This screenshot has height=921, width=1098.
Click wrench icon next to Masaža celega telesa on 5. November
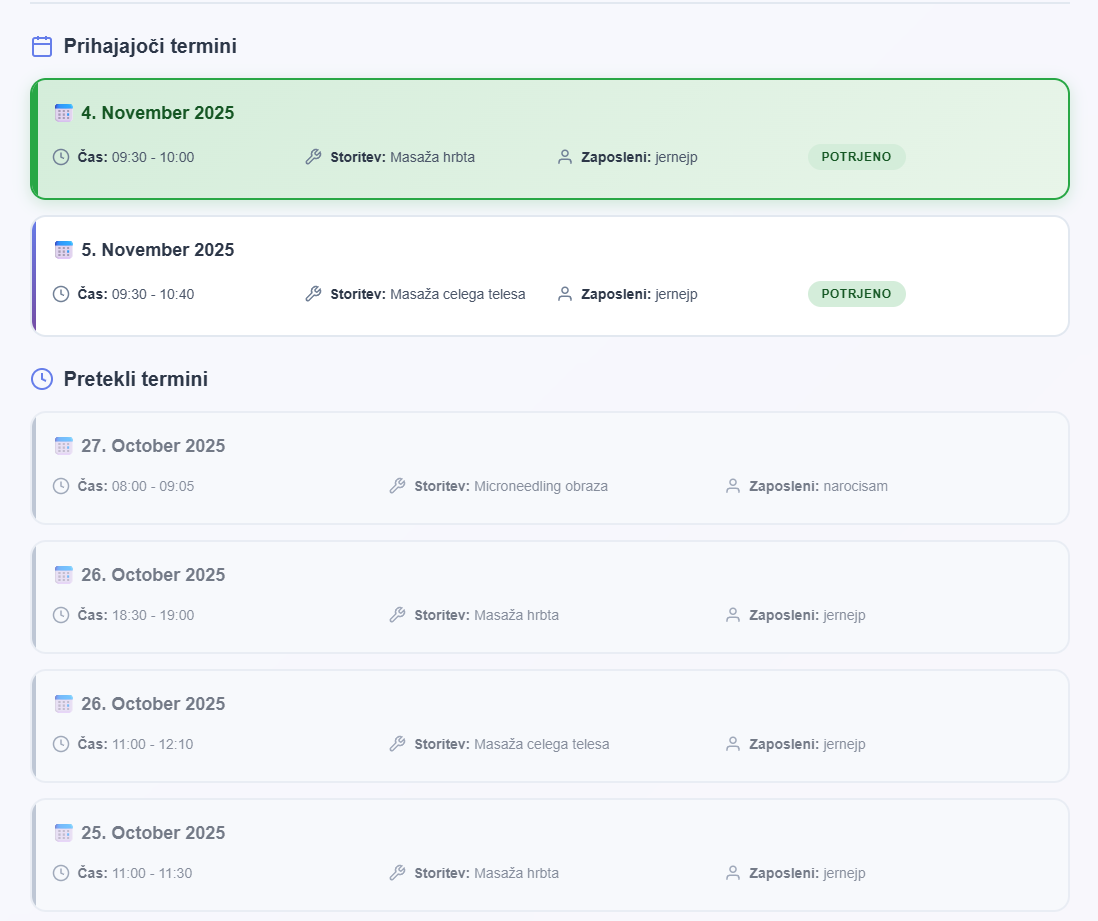pos(313,294)
